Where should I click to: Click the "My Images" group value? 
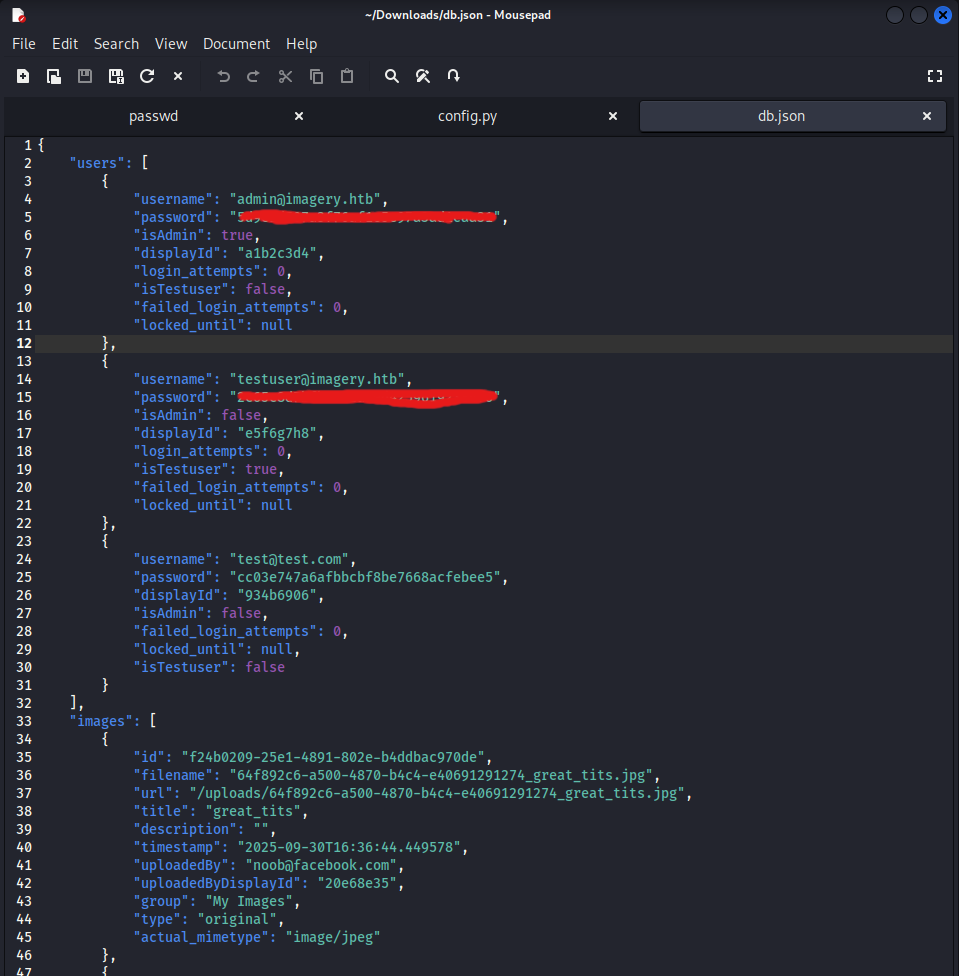pyautogui.click(x=250, y=901)
